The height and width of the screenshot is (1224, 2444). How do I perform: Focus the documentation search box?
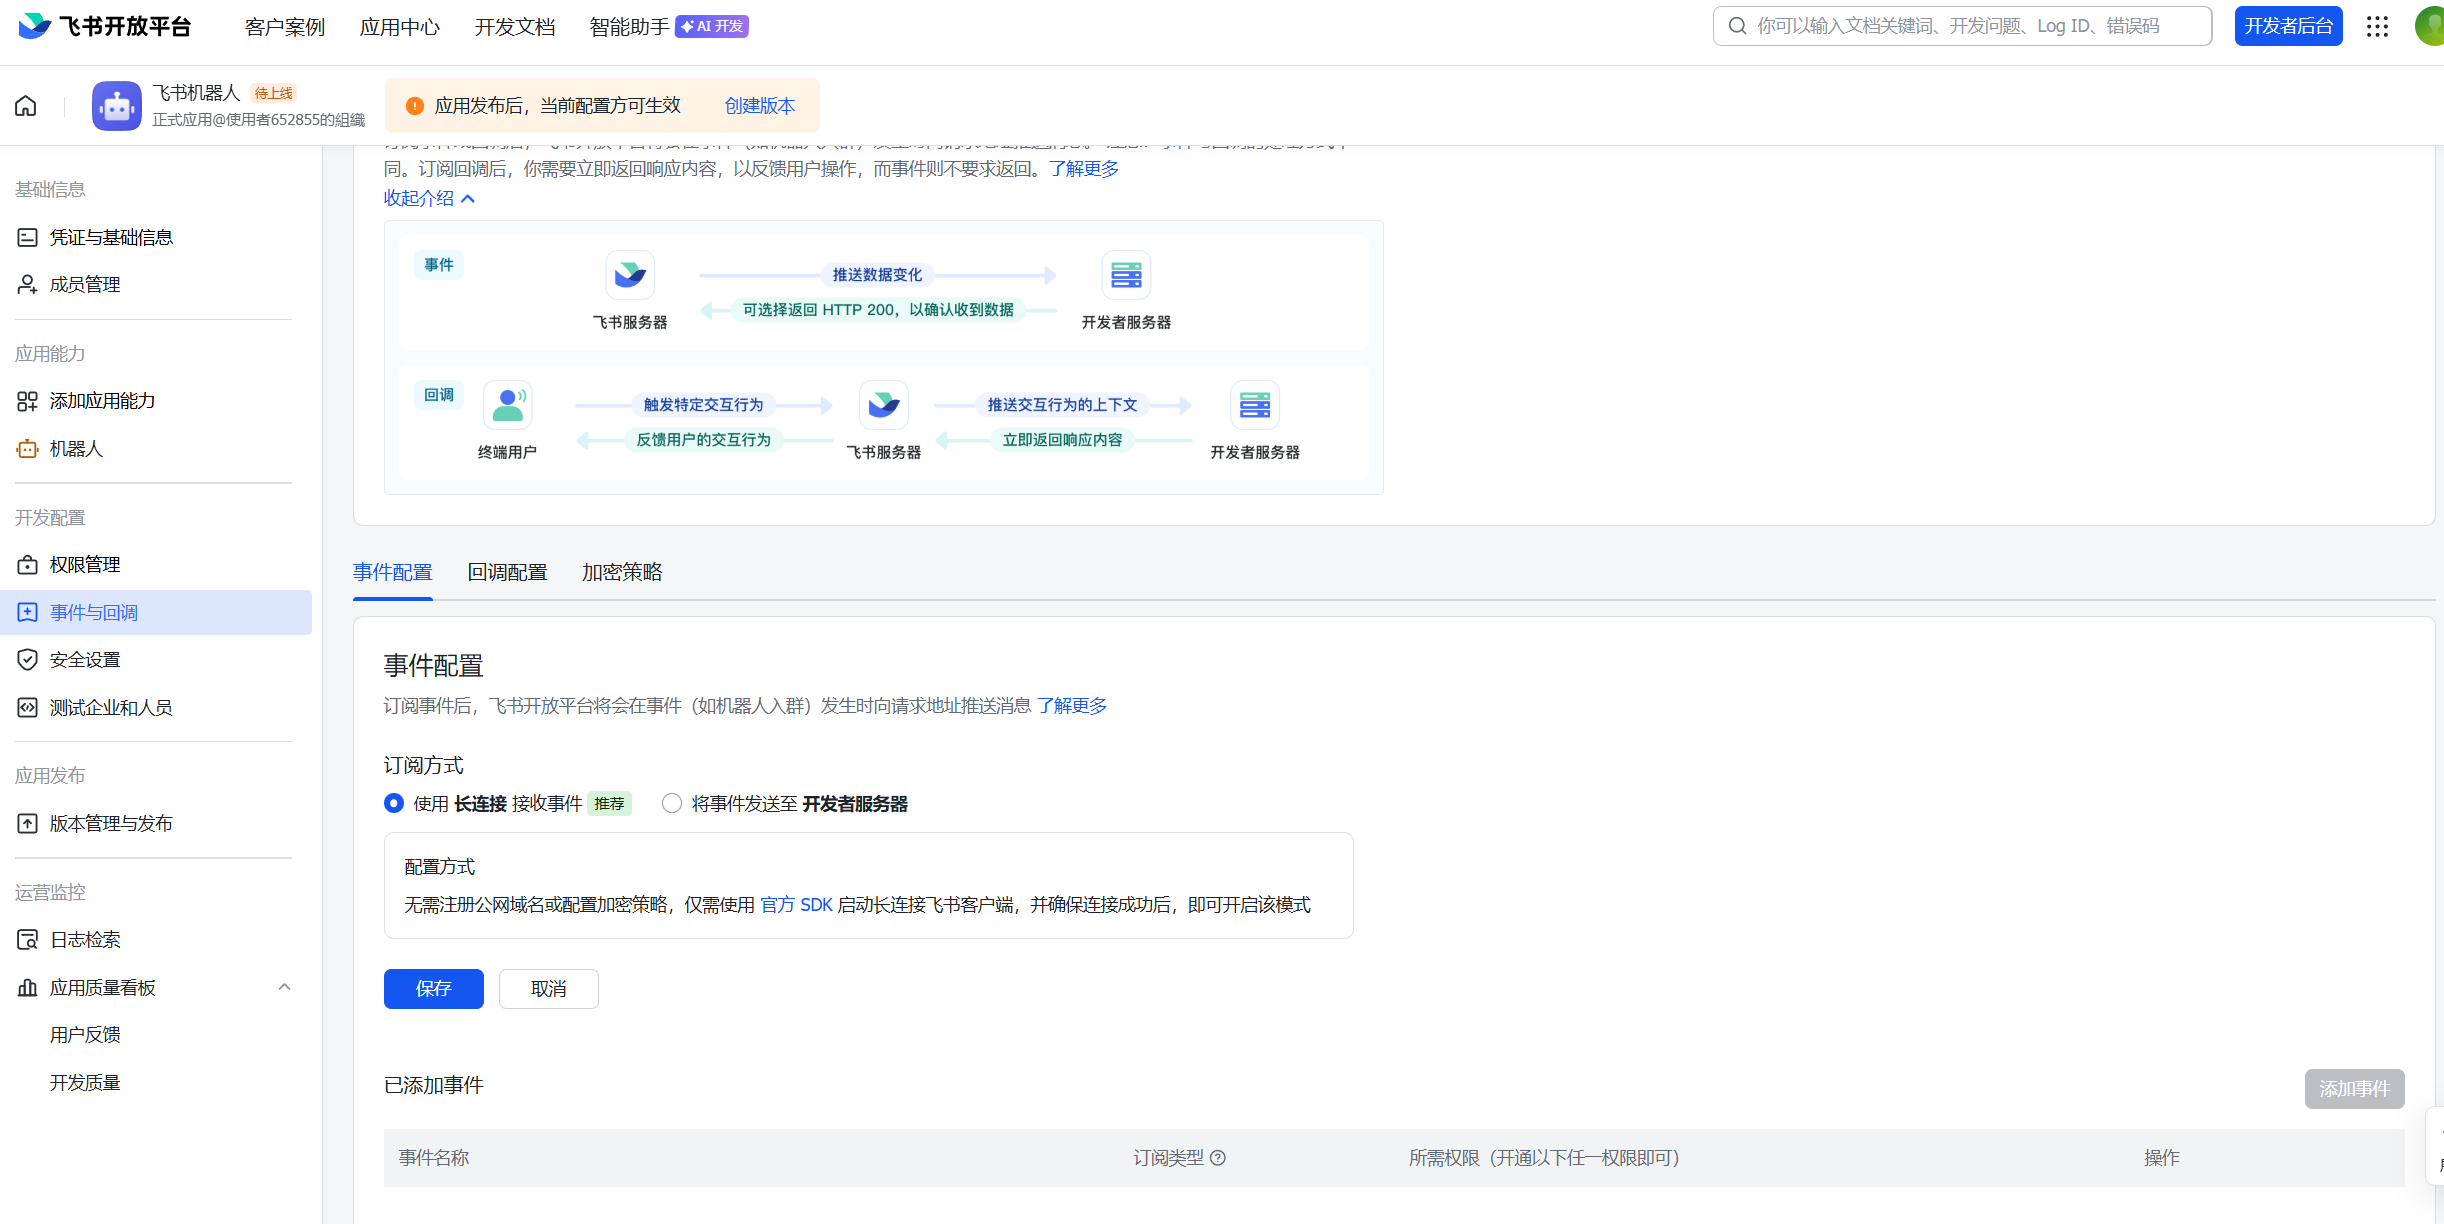1960,27
